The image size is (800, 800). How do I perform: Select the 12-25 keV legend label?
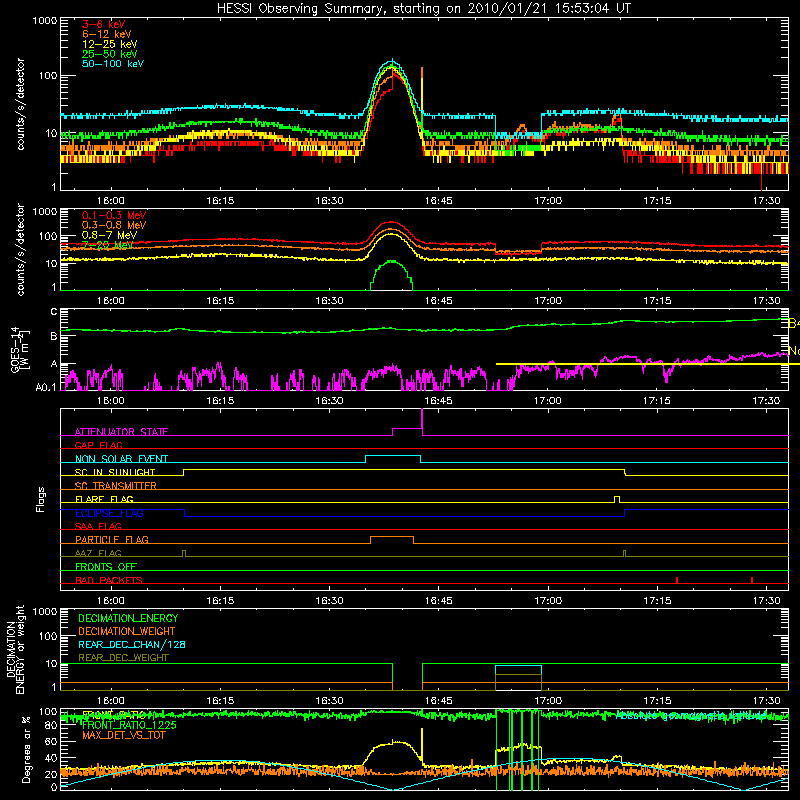[109, 44]
